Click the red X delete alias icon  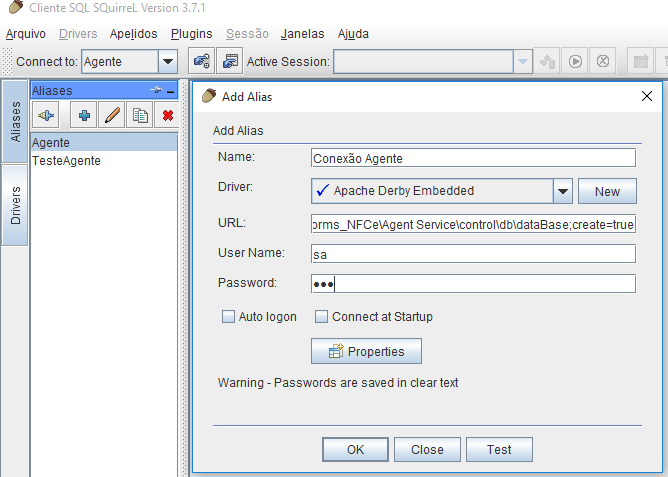[168, 115]
